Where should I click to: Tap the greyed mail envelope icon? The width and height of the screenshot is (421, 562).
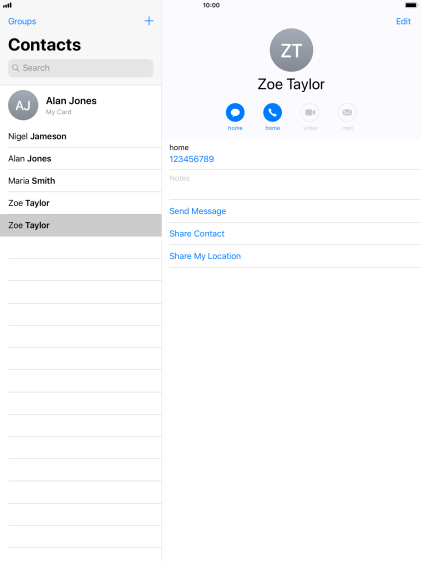tap(347, 113)
